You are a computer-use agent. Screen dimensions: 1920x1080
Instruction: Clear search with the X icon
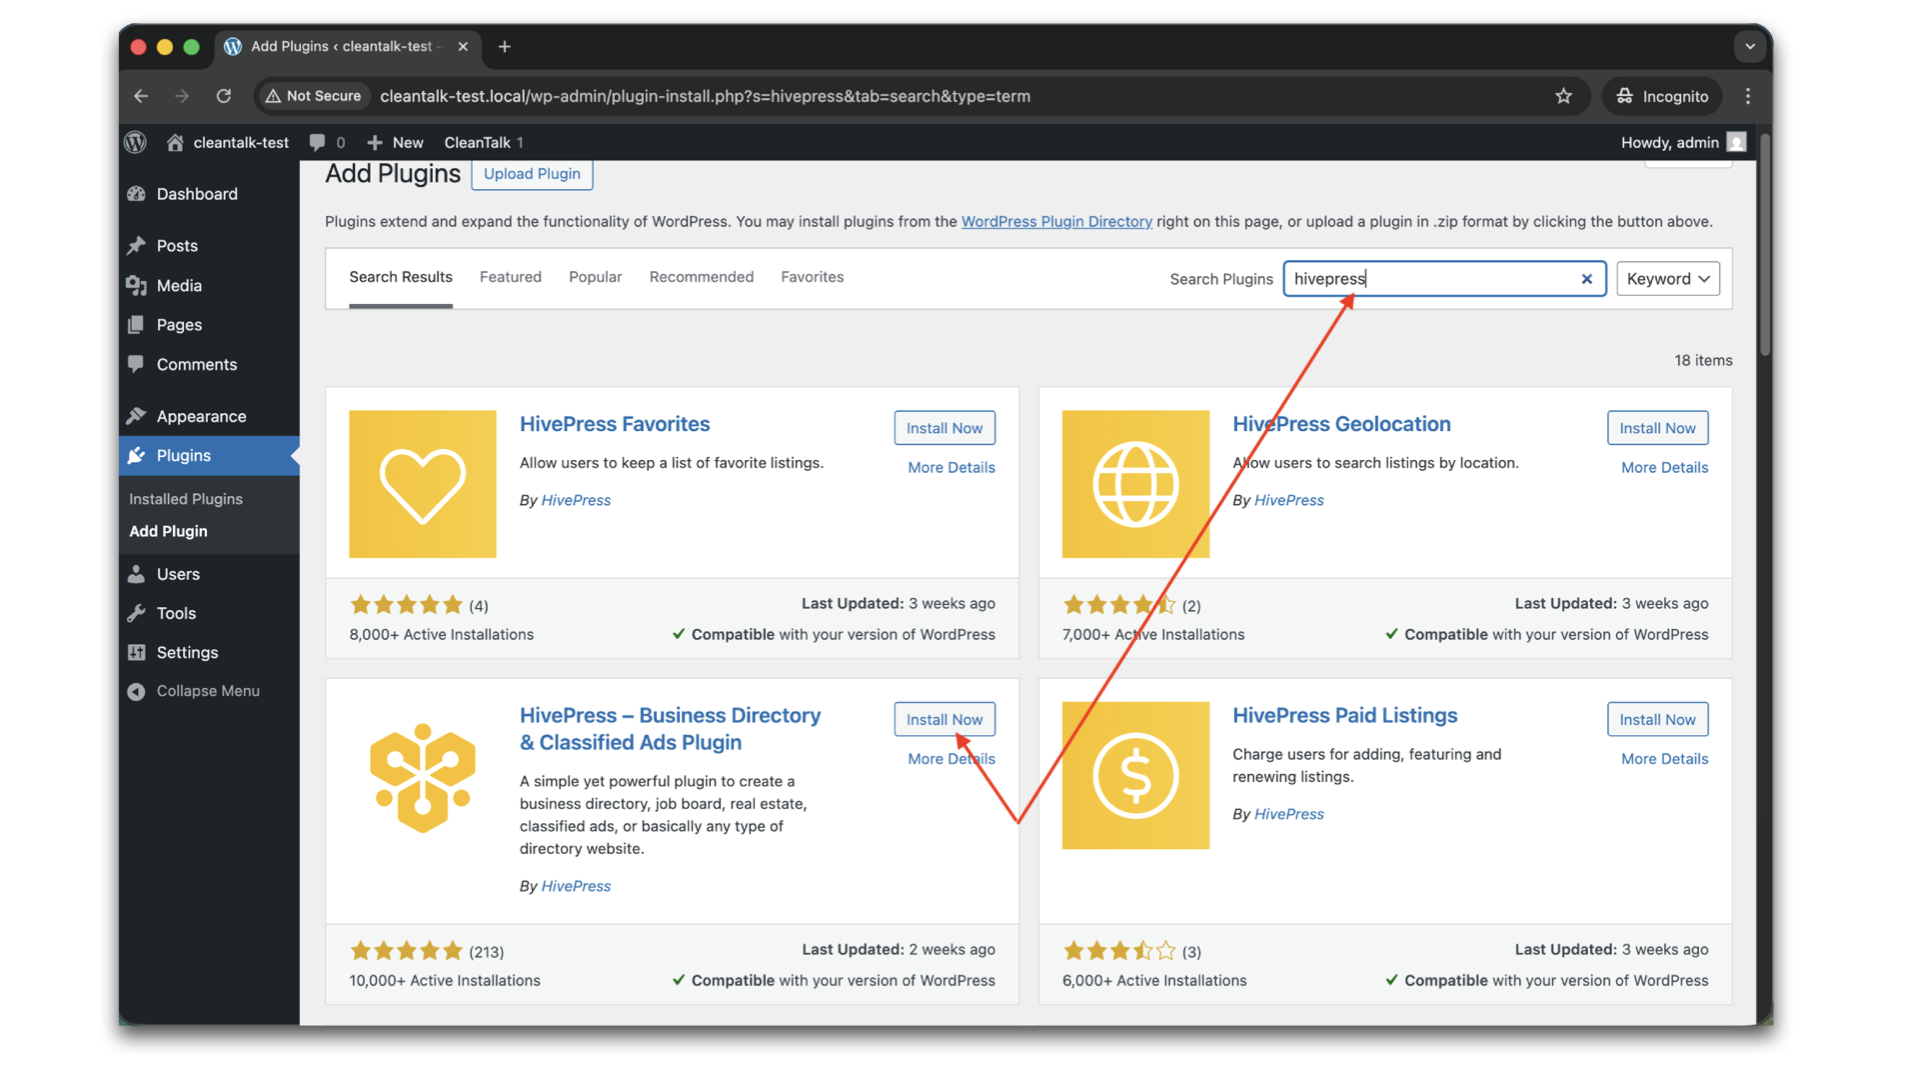(x=1586, y=279)
